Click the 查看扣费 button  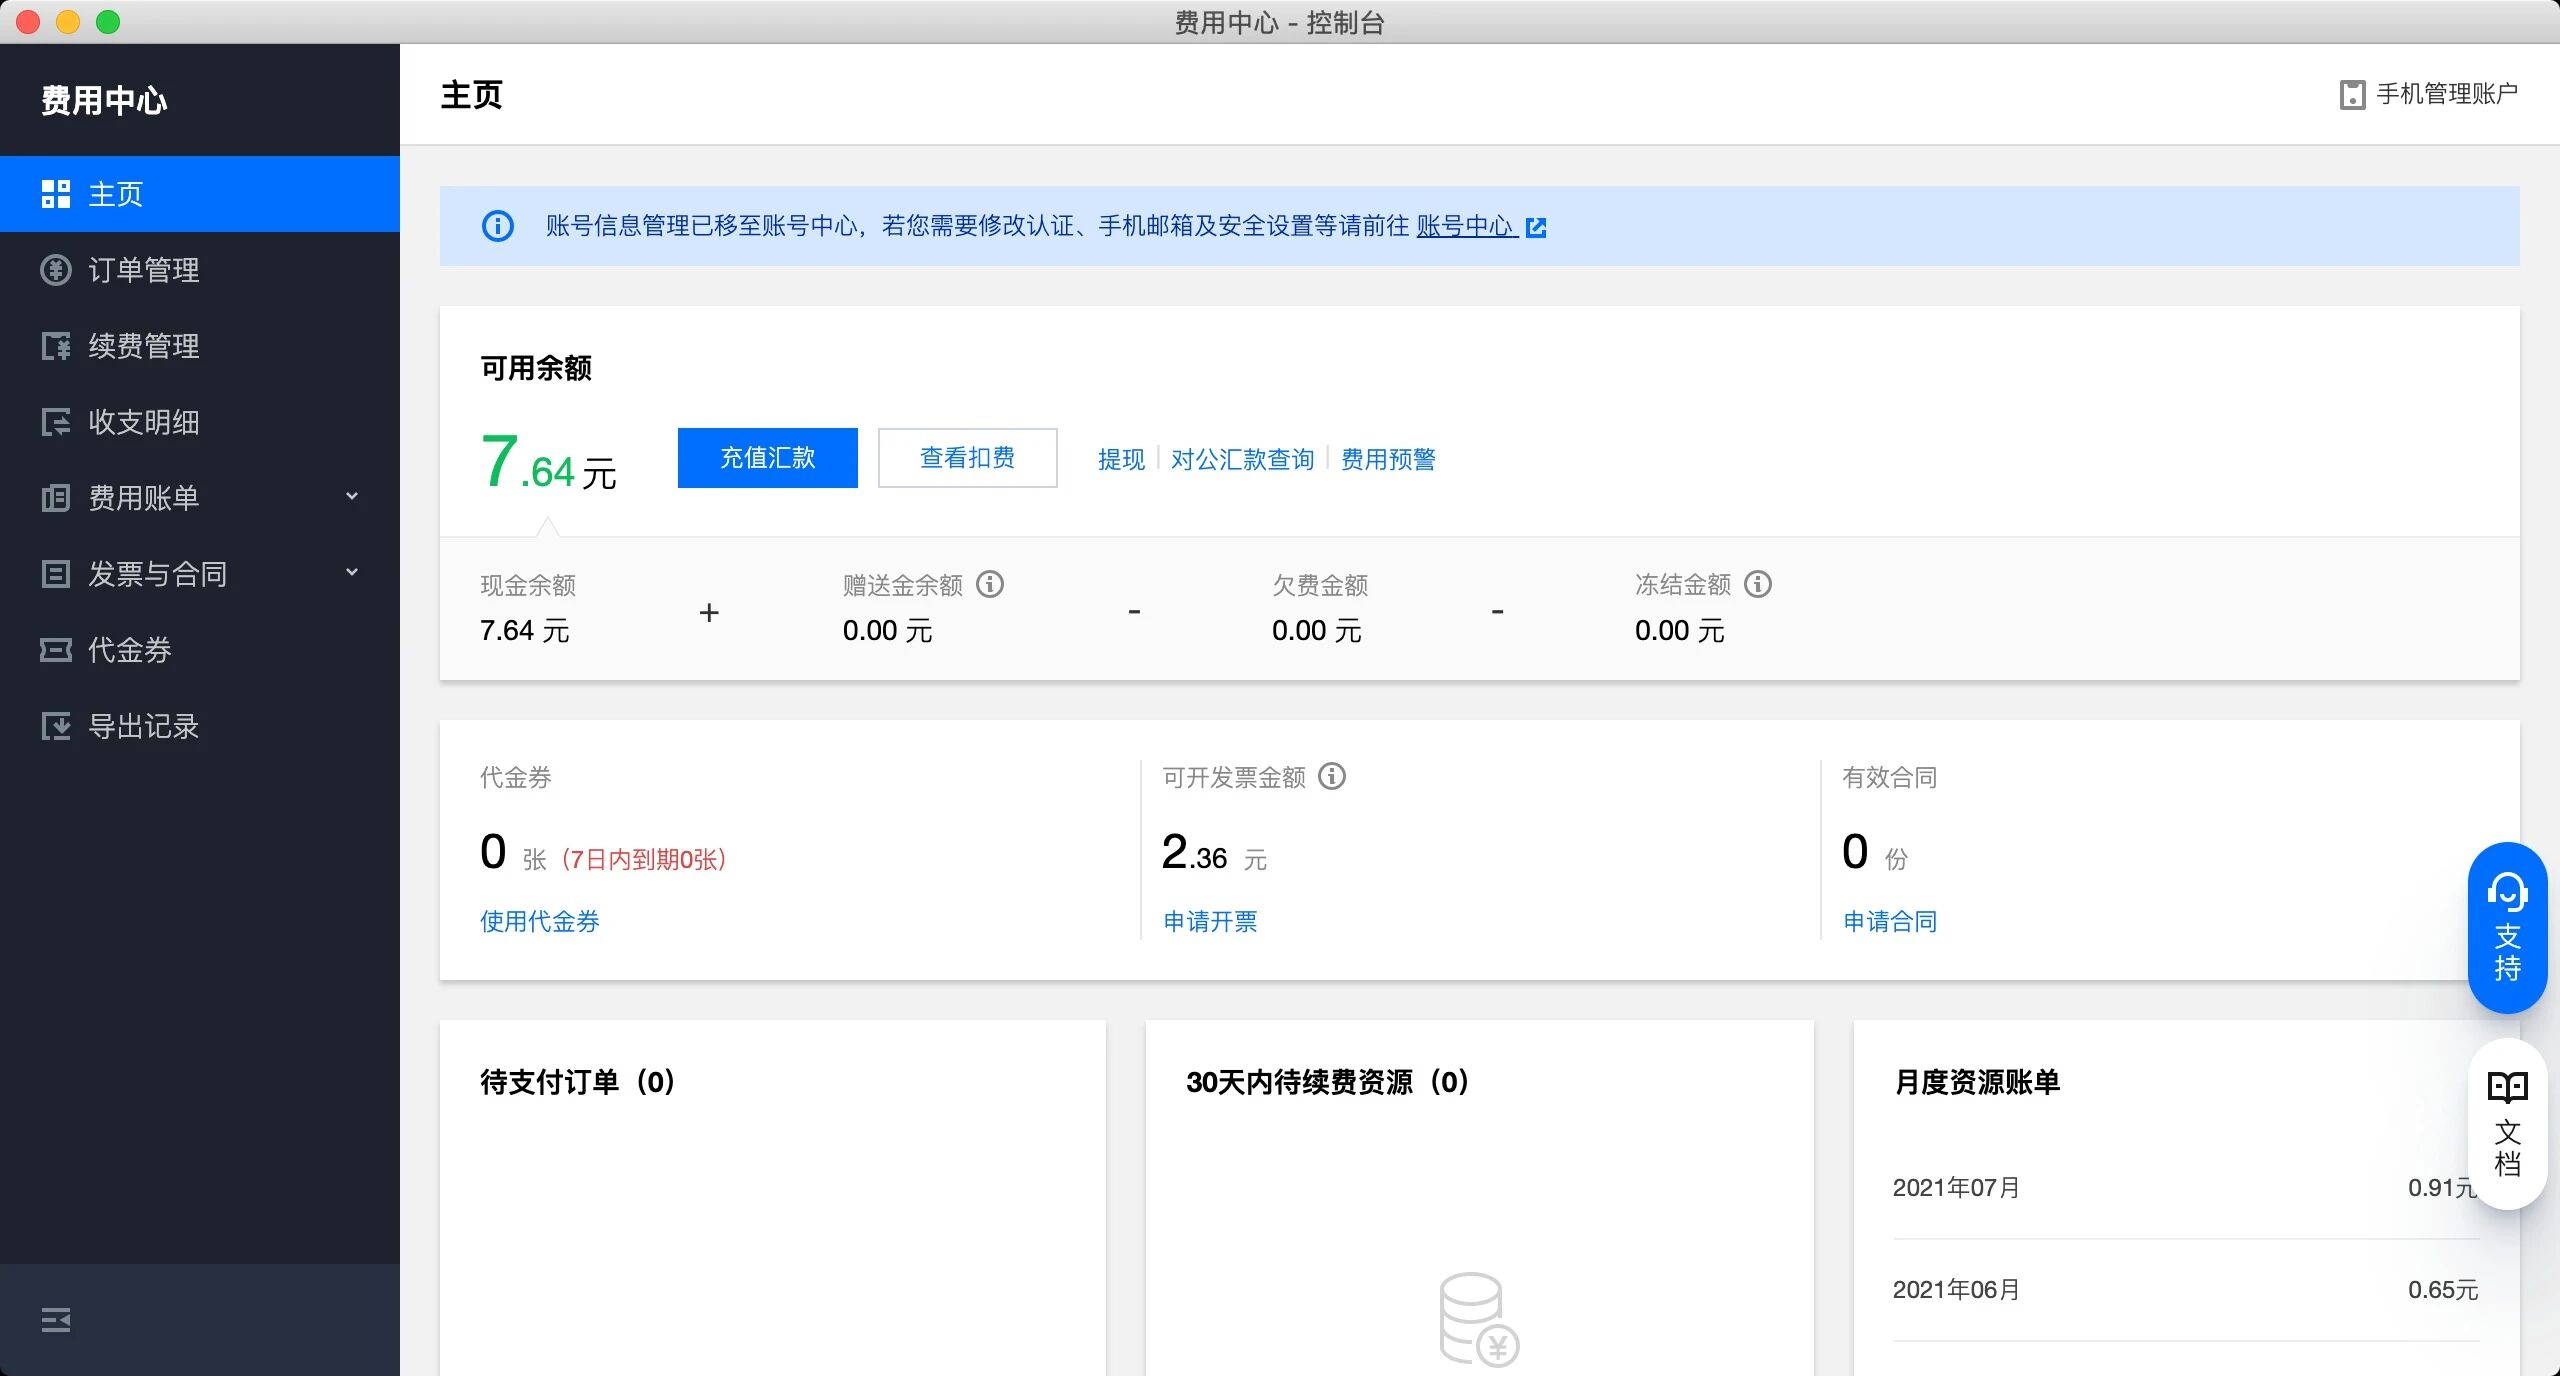(x=967, y=458)
